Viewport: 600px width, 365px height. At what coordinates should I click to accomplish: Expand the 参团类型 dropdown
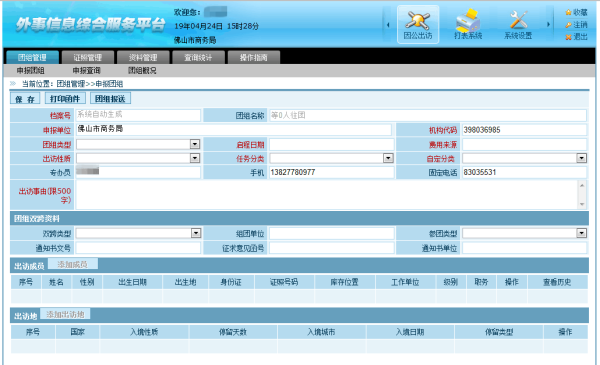click(x=581, y=233)
